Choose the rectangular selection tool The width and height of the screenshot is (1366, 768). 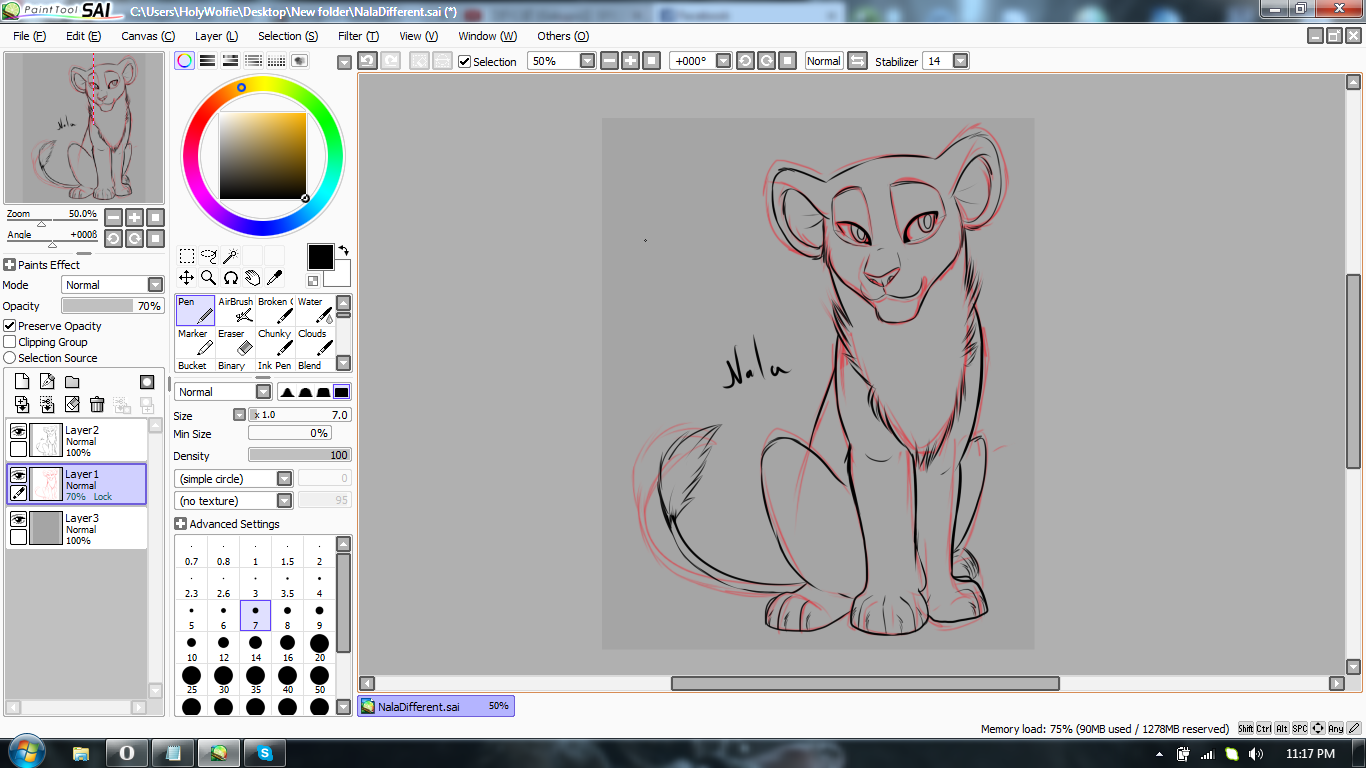[x=187, y=256]
